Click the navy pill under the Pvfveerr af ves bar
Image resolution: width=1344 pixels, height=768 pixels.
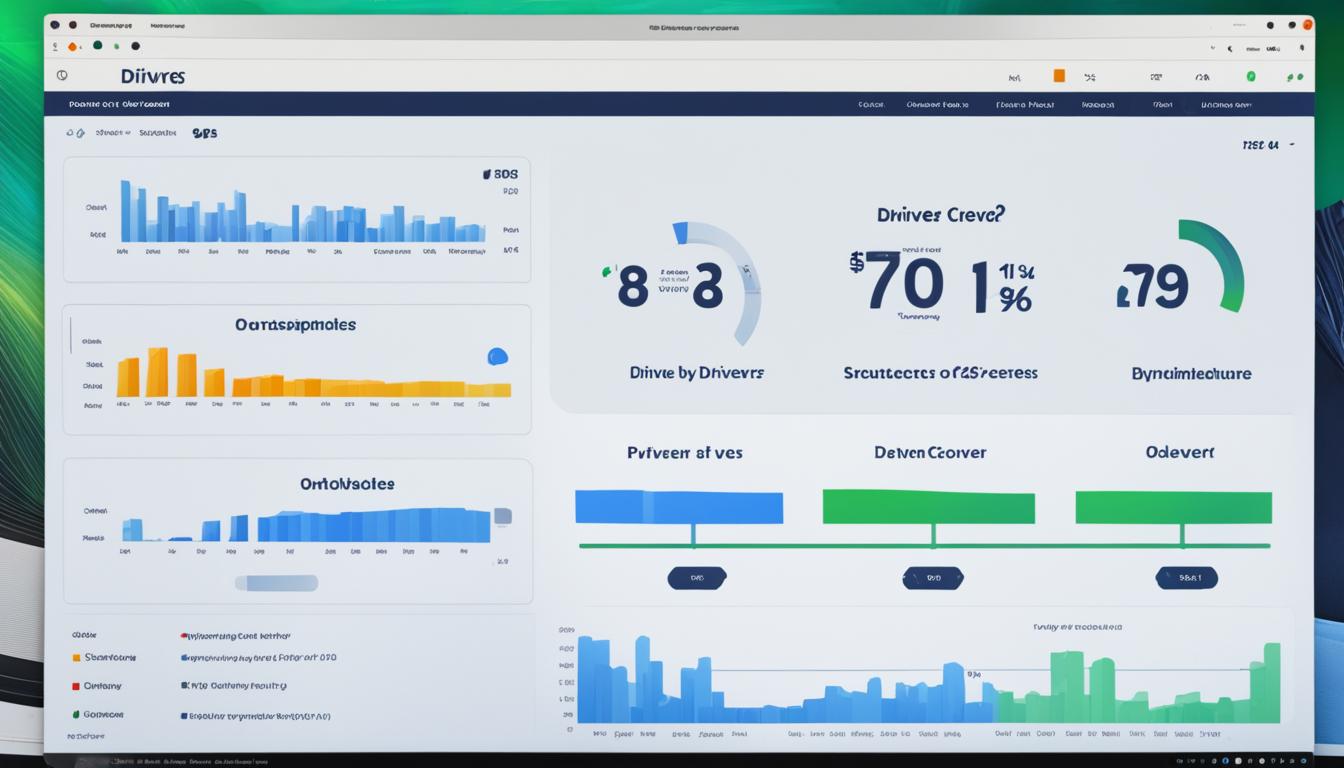coord(697,577)
